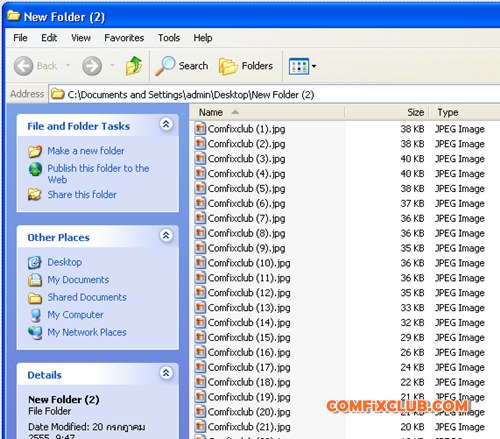Open the My Computer link
The width and height of the screenshot is (500, 439).
click(75, 315)
